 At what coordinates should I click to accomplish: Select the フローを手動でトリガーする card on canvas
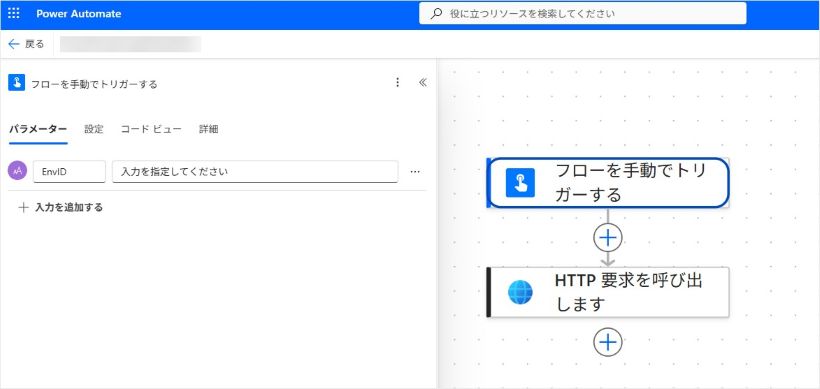pyautogui.click(x=608, y=183)
